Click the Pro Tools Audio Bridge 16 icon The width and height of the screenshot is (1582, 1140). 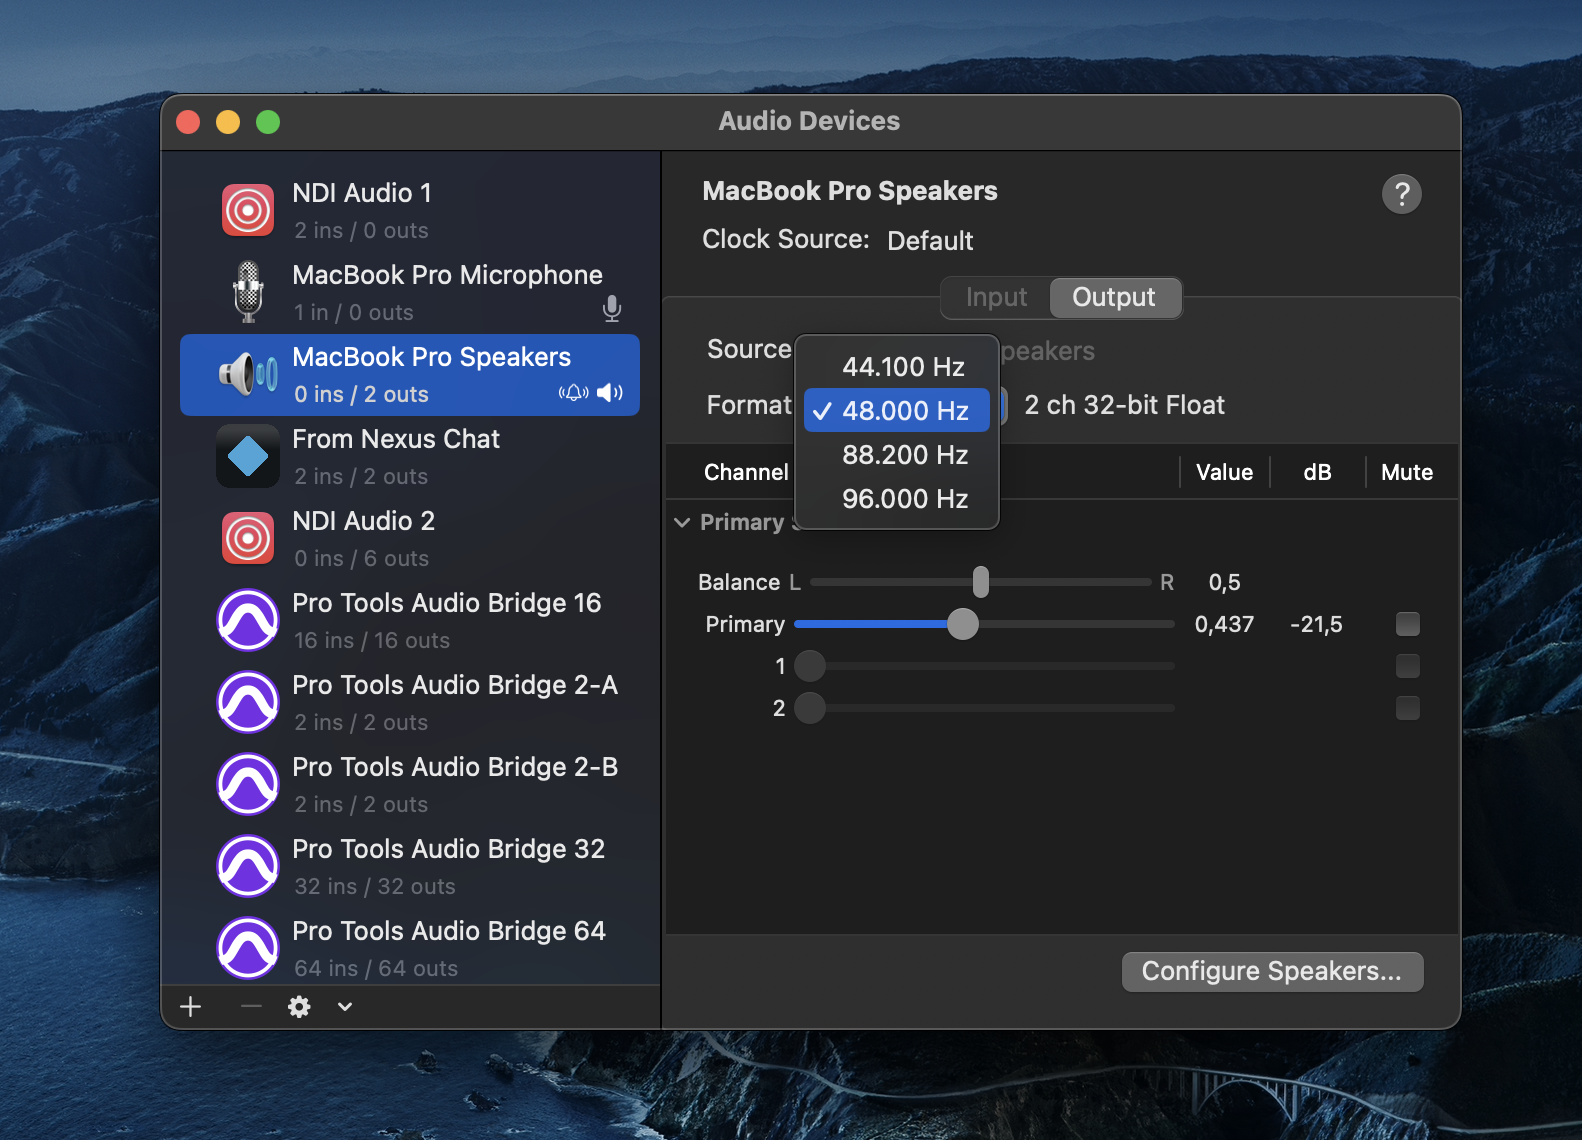pyautogui.click(x=248, y=621)
